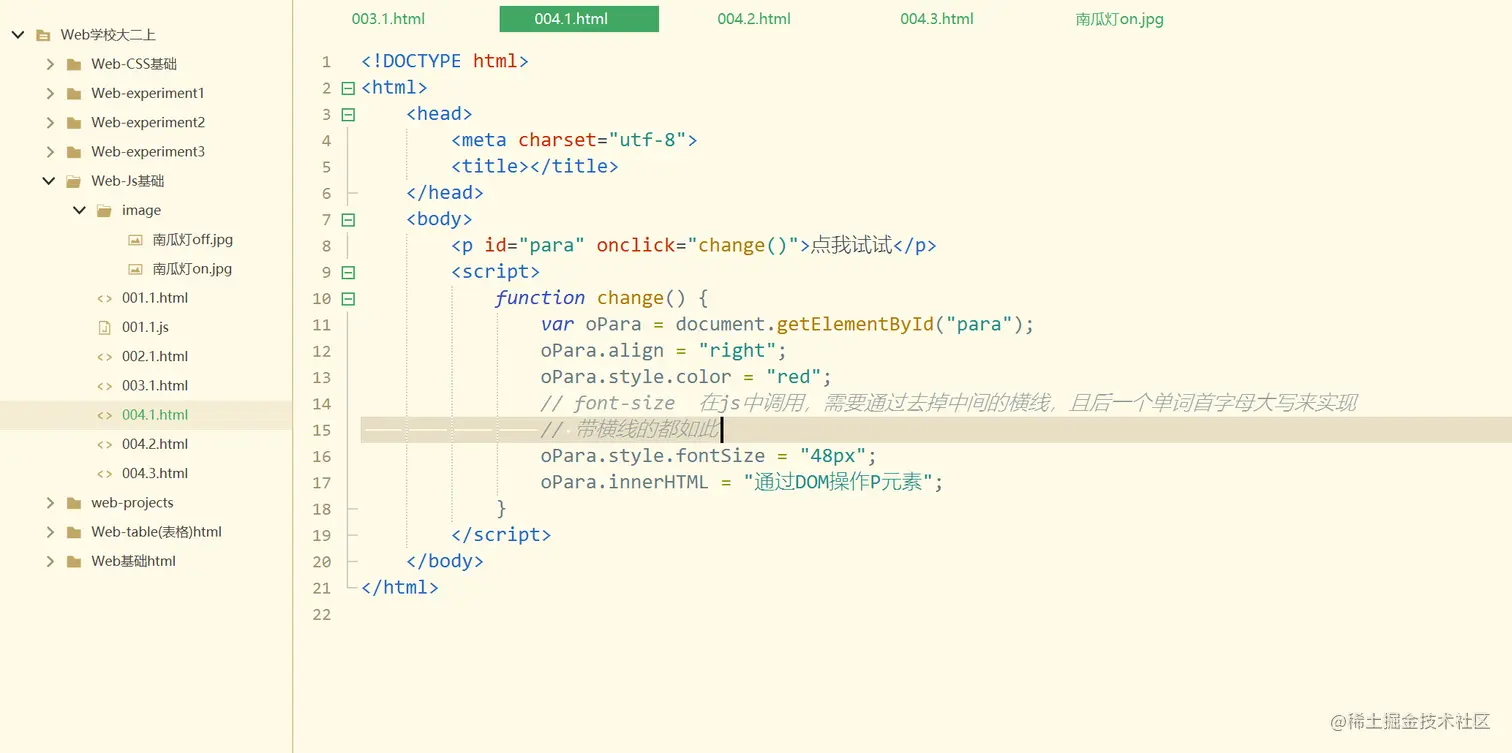This screenshot has width=1512, height=753.
Task: Click the Web-CSS基础 folder icon
Action: pyautogui.click(x=73, y=64)
